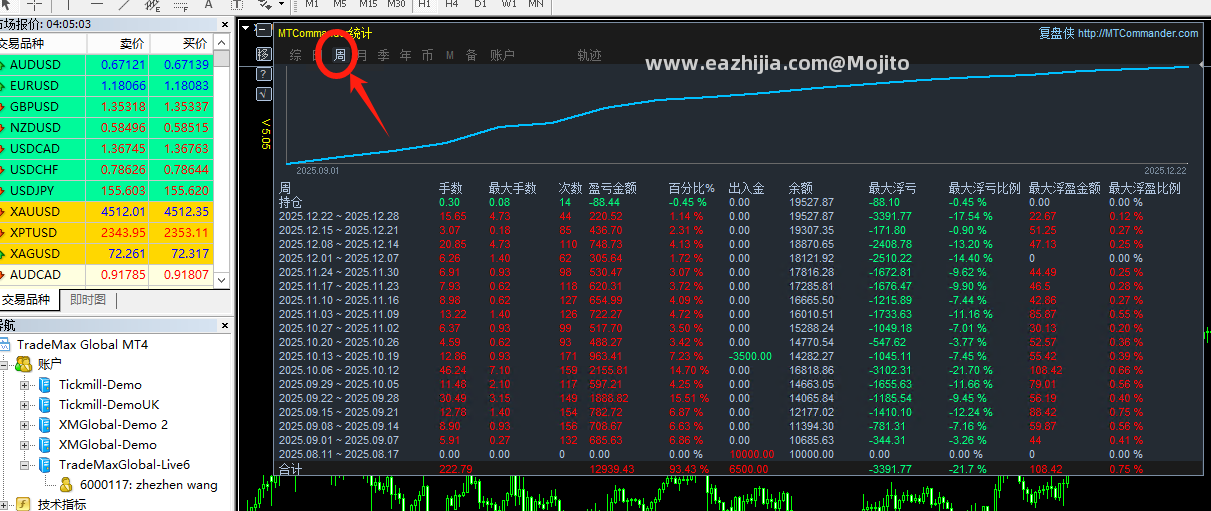Select XAGUSD in market watch
This screenshot has height=511, width=1211.
point(107,253)
